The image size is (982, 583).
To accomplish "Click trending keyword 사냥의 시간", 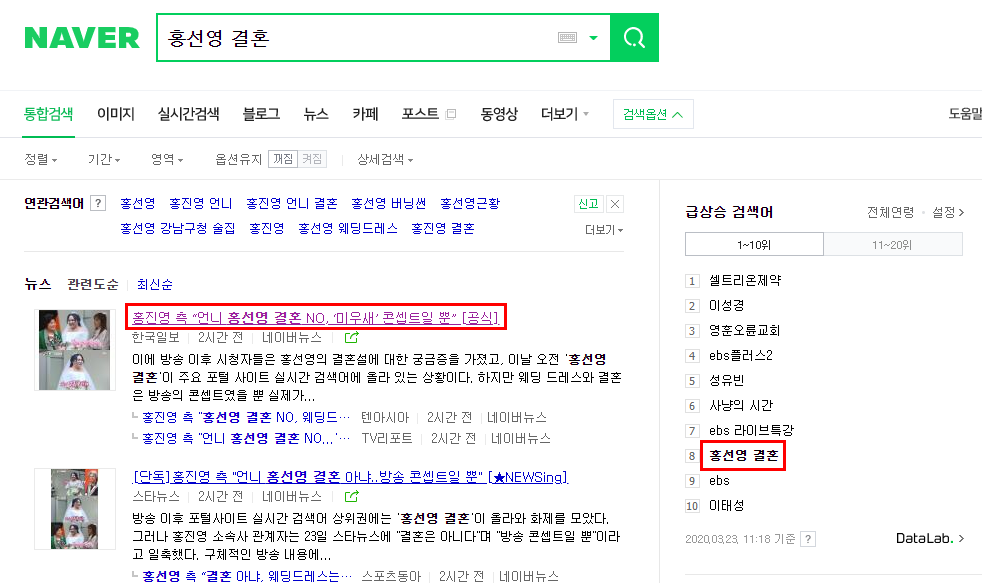I will point(741,406).
